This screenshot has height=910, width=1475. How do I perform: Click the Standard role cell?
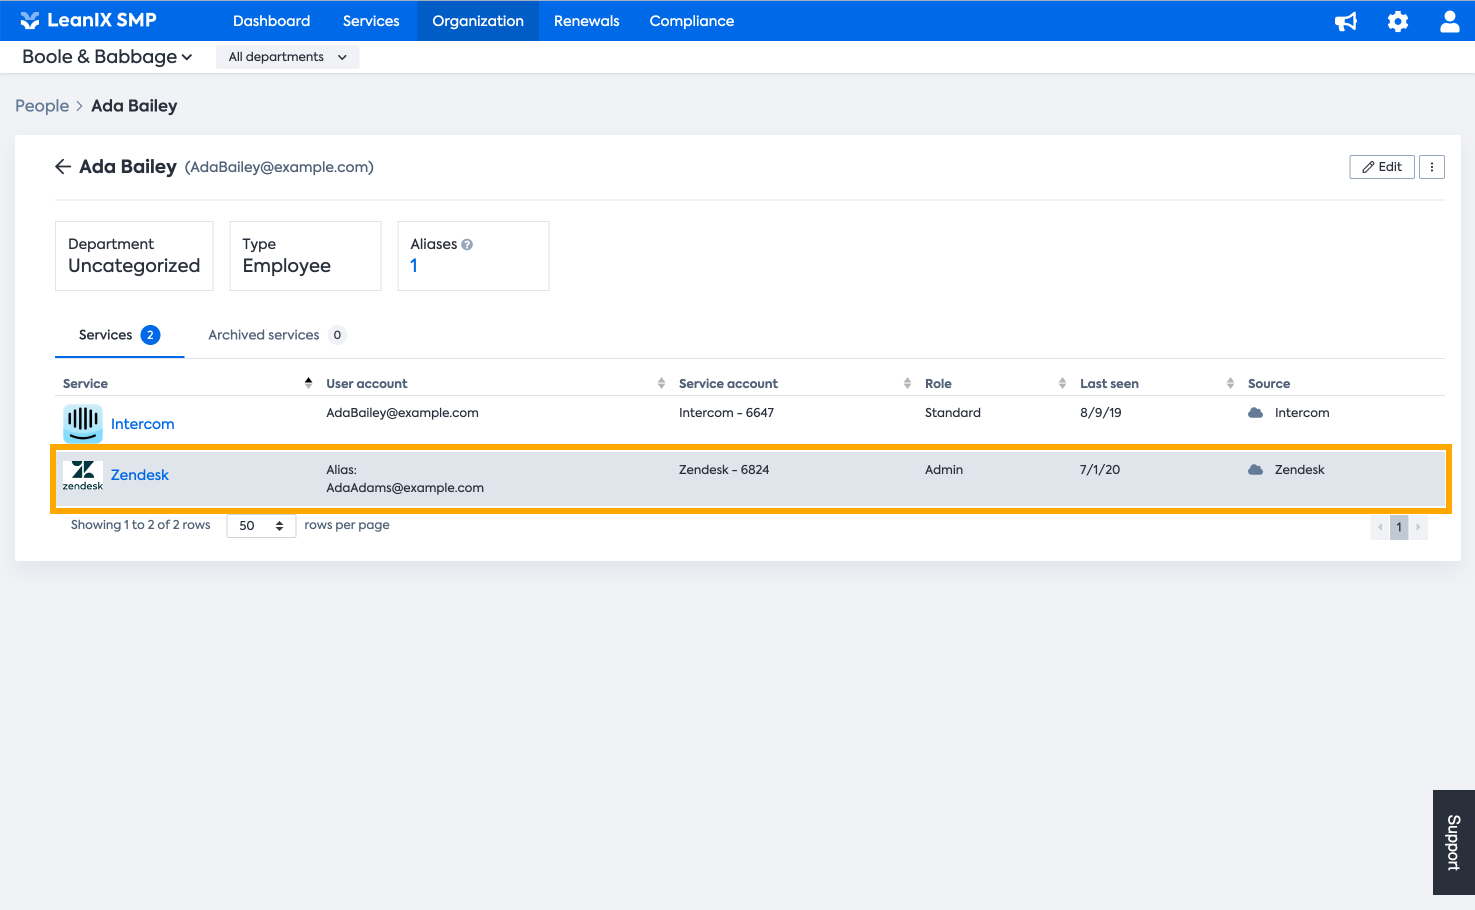coord(953,413)
